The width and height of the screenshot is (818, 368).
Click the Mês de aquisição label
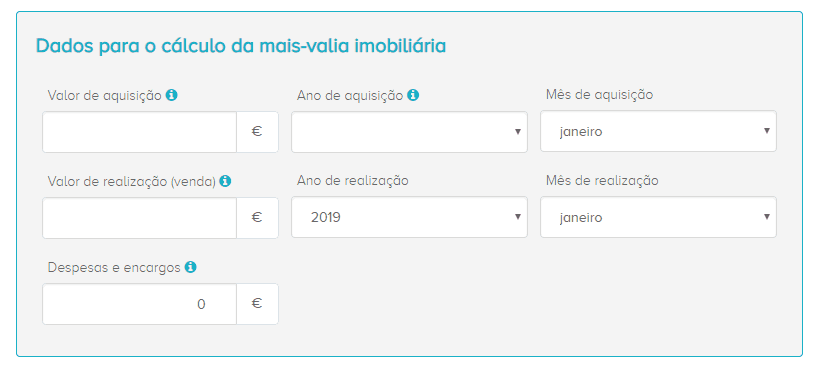click(599, 96)
